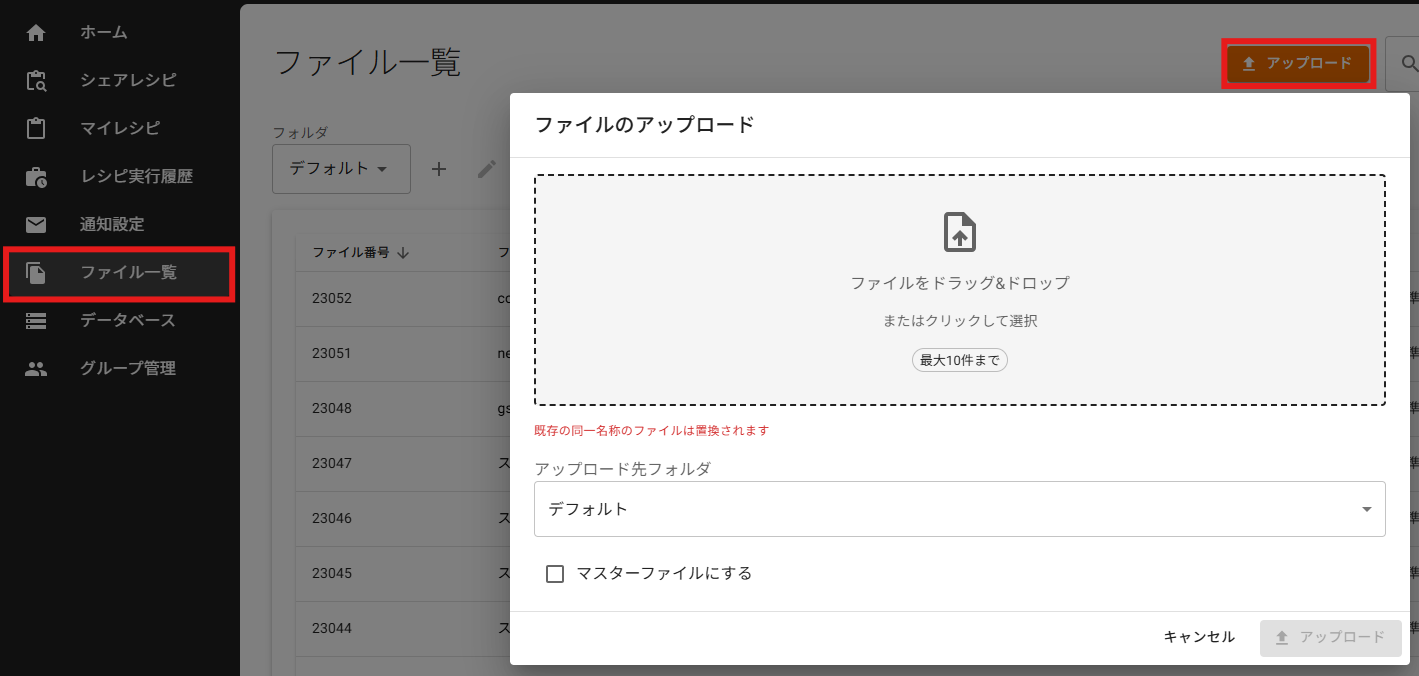Open レシピ実行履歴 briefcase-clock icon

click(x=36, y=176)
